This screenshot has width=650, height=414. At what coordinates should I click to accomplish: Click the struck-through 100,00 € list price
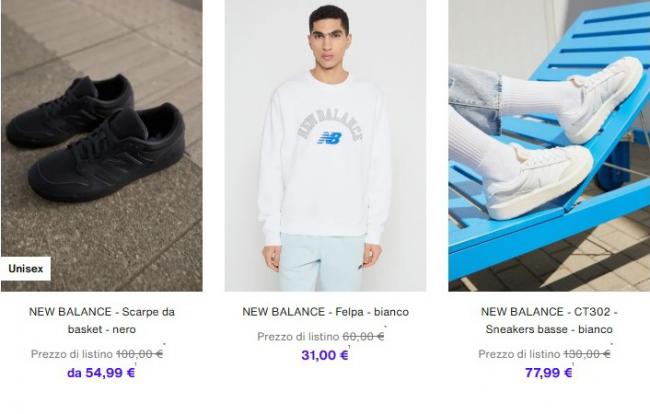pos(140,354)
